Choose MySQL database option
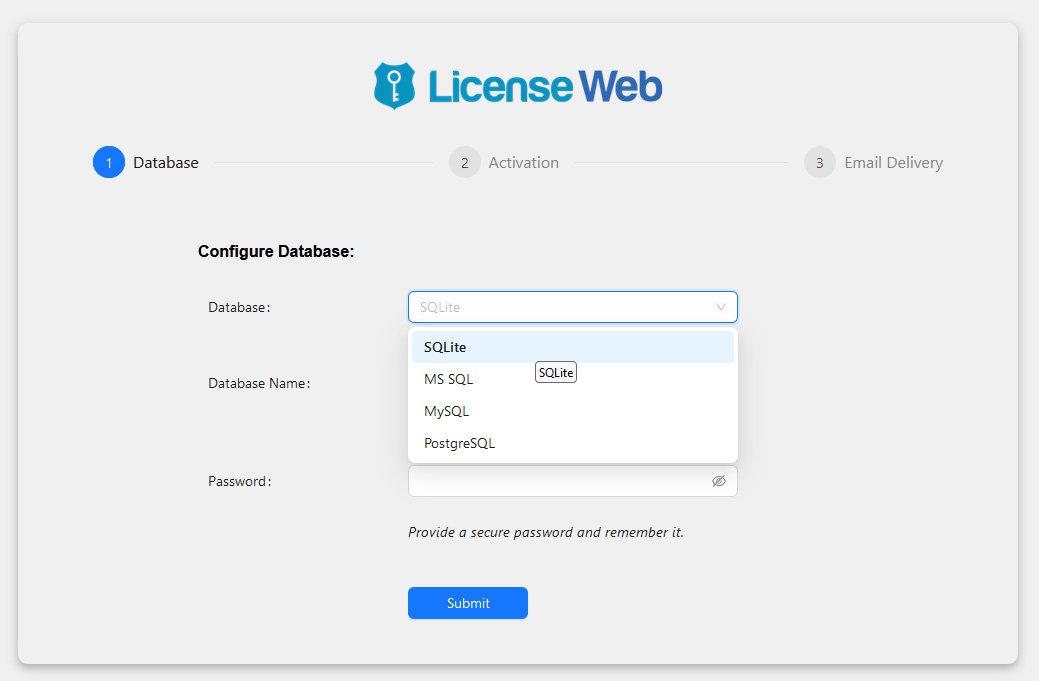This screenshot has width=1039, height=681. pos(573,411)
